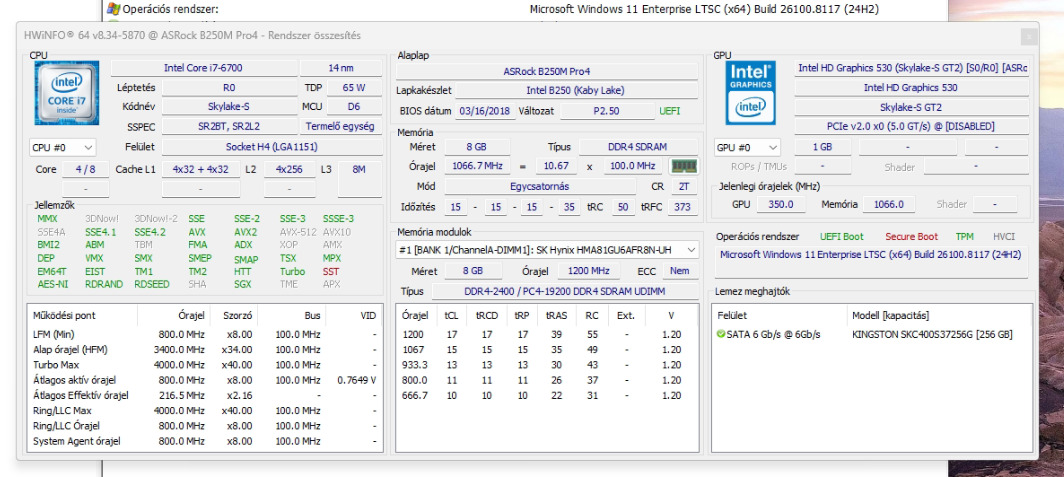This screenshot has height=477, width=1064.
Task: Click the ASRock B250M Pro4 motherboard field
Action: (547, 71)
